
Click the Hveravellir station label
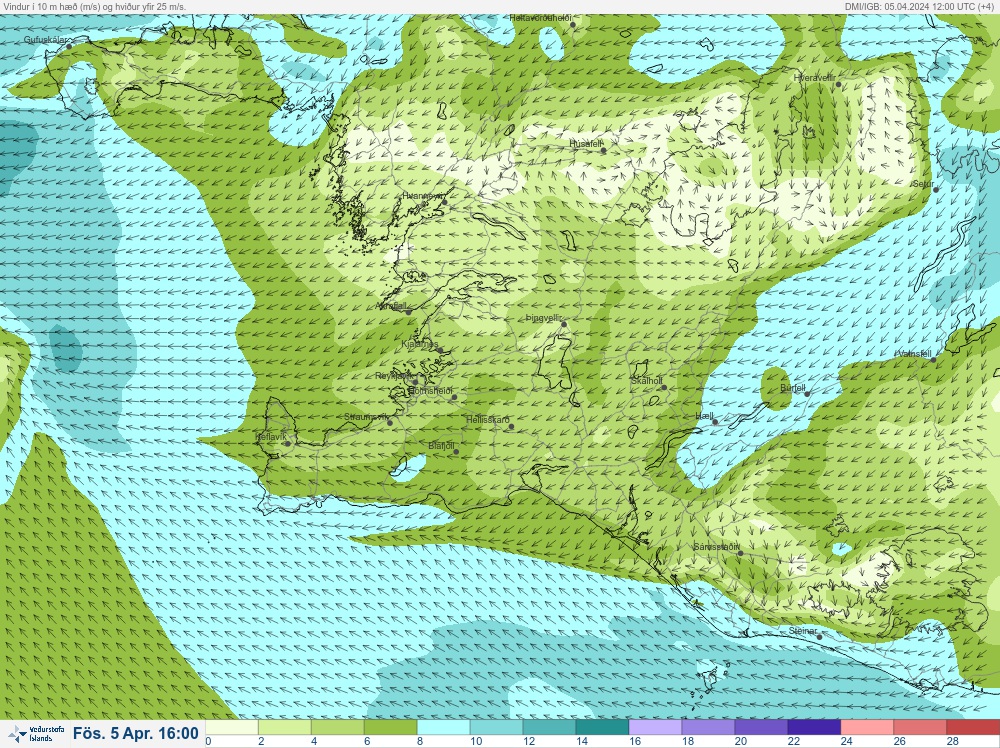pyautogui.click(x=814, y=77)
